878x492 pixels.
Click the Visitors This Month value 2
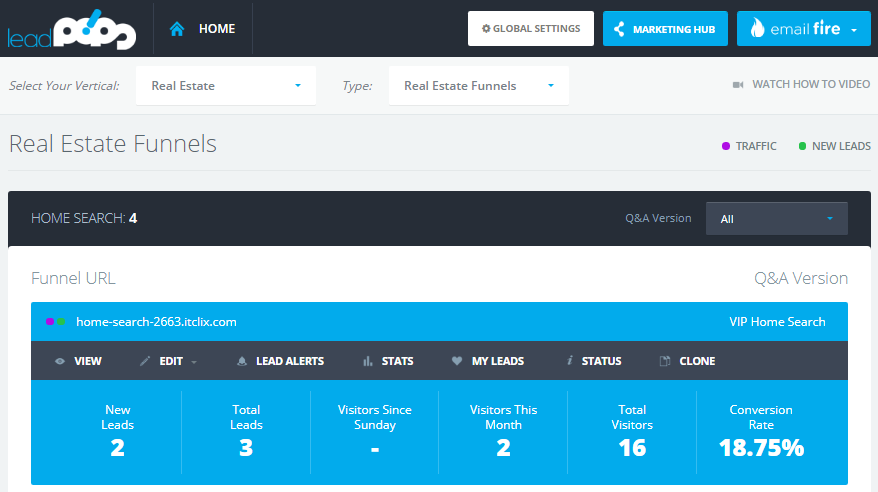pyautogui.click(x=503, y=448)
